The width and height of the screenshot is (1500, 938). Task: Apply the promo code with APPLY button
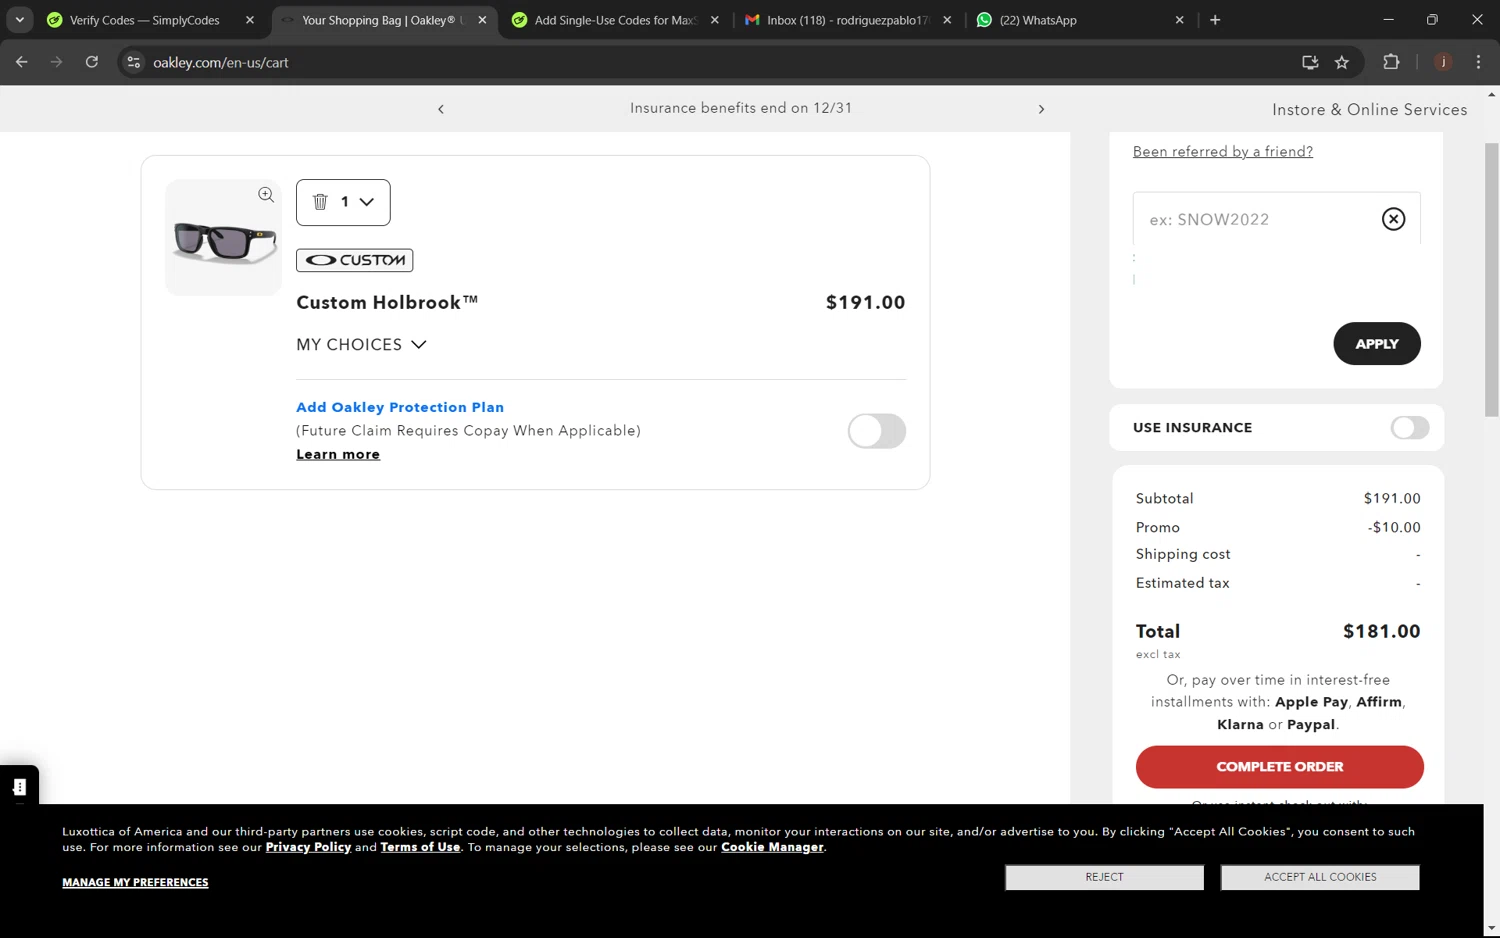pyautogui.click(x=1377, y=344)
